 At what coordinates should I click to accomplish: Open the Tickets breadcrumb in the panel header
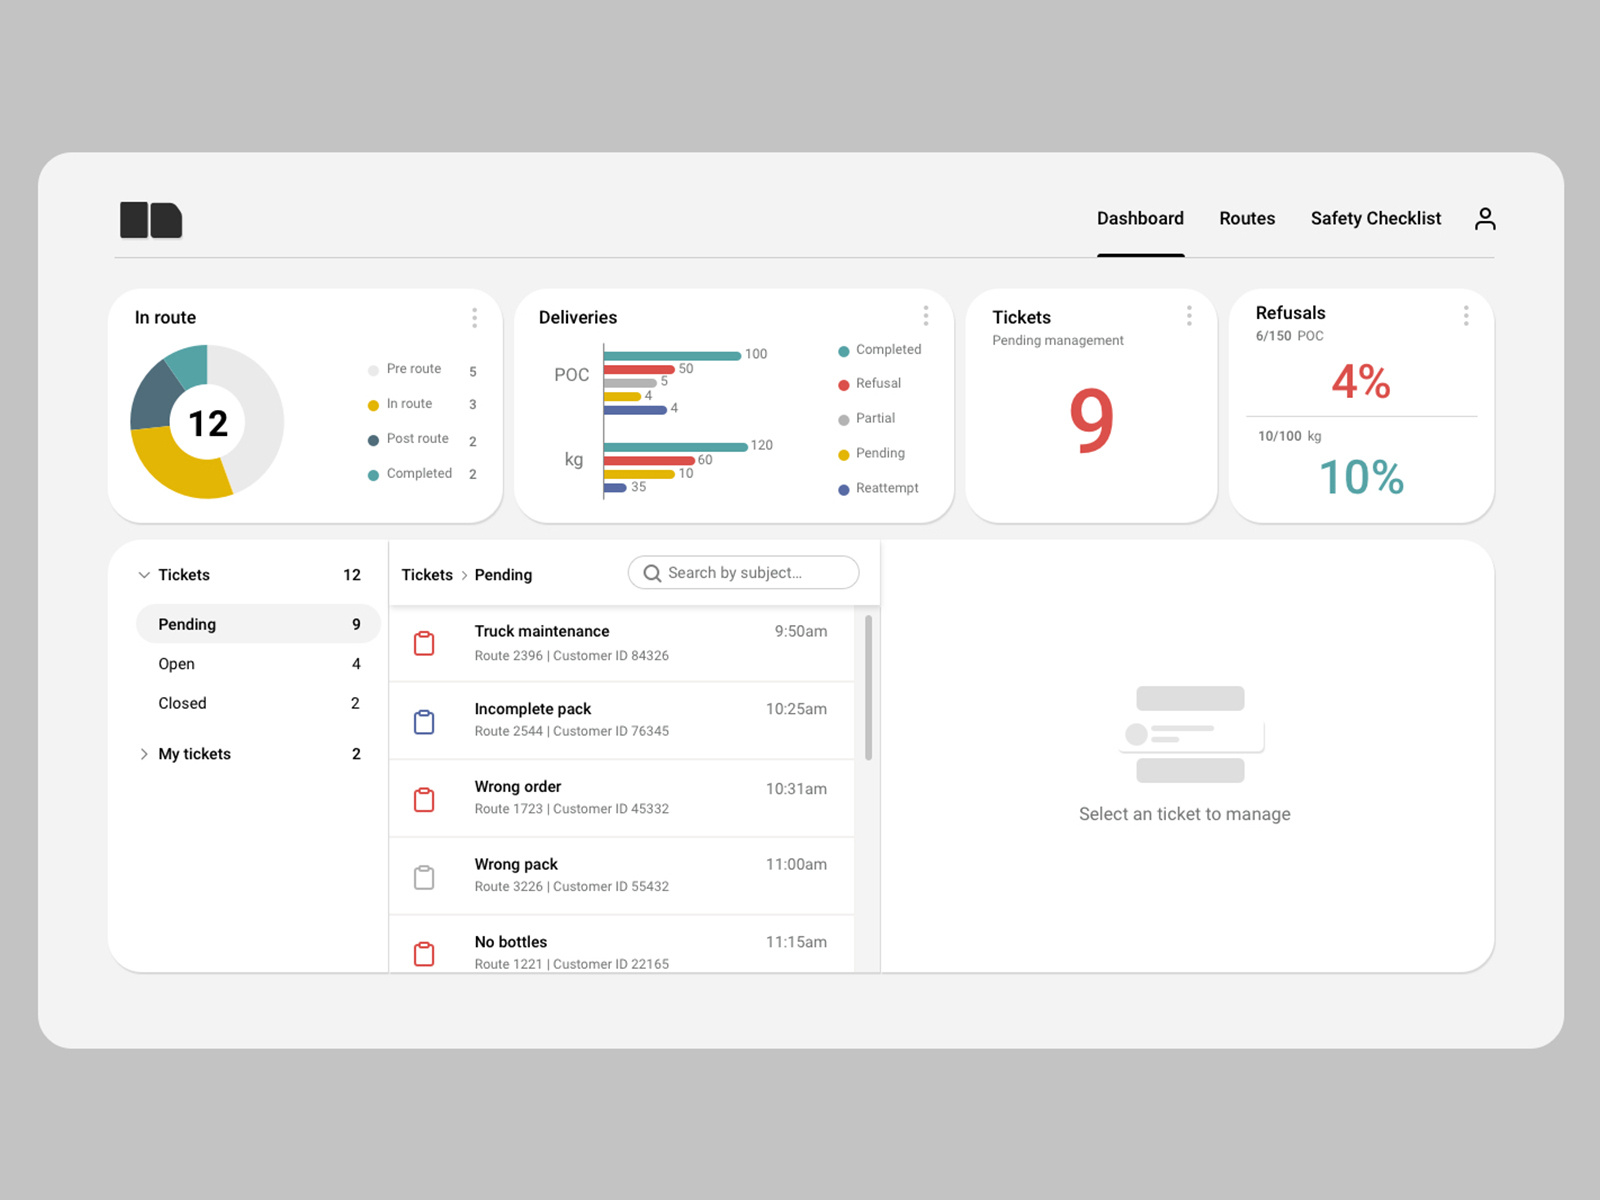point(427,575)
